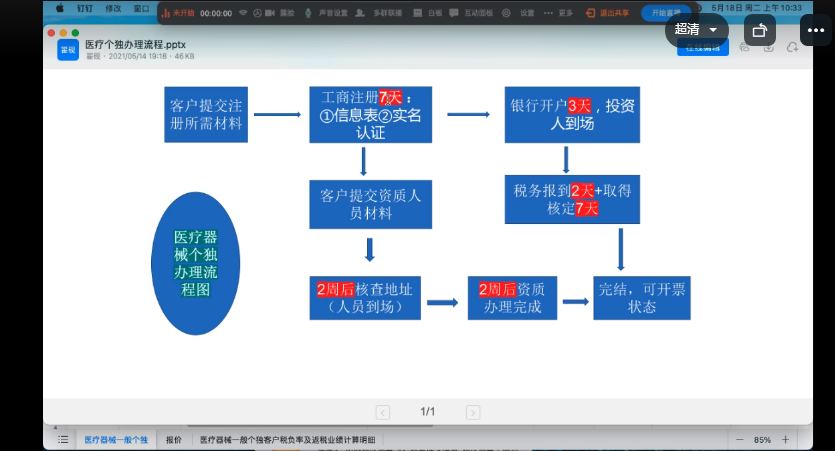835x451 pixels.
Task: Switch to 医疗器械一般个独客户税负率及返税业绩计算明细 tab
Action: pos(288,440)
